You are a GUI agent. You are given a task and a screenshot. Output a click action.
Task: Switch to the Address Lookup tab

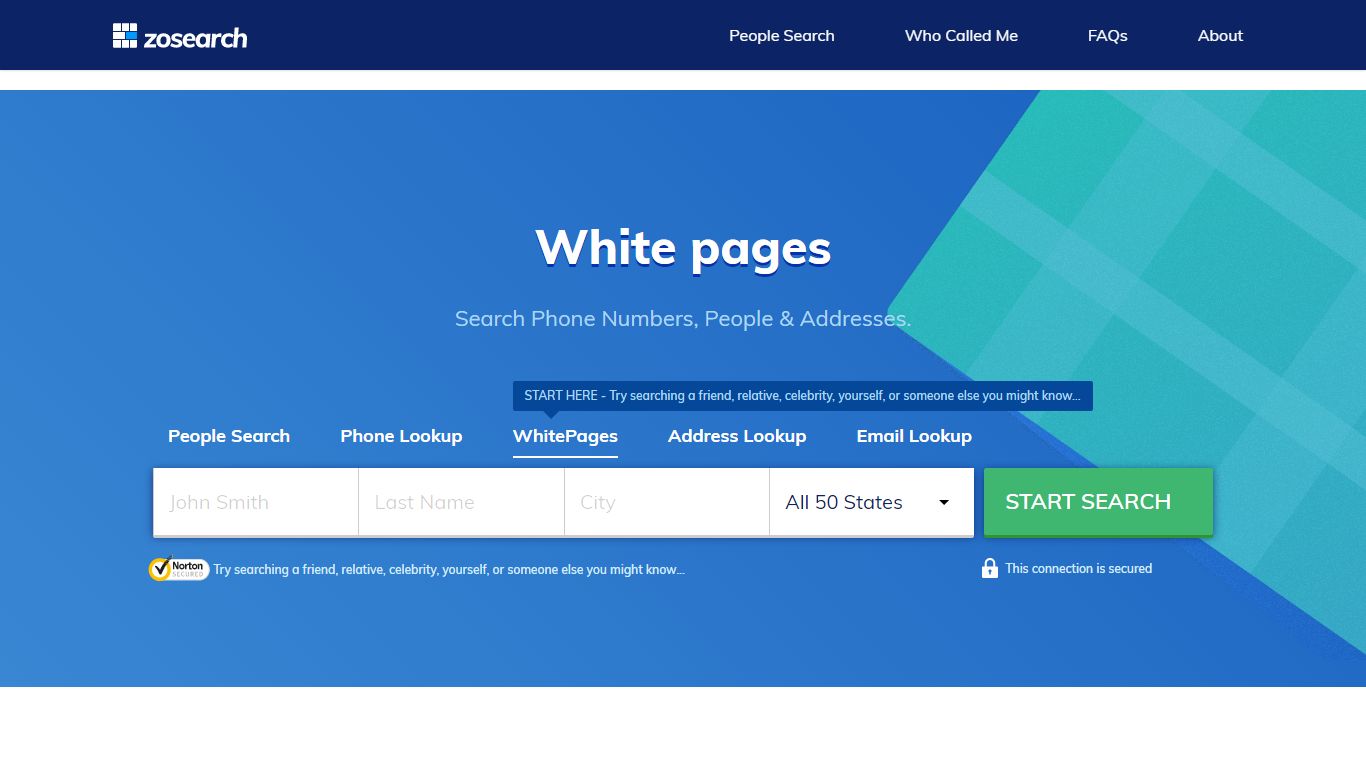tap(737, 436)
